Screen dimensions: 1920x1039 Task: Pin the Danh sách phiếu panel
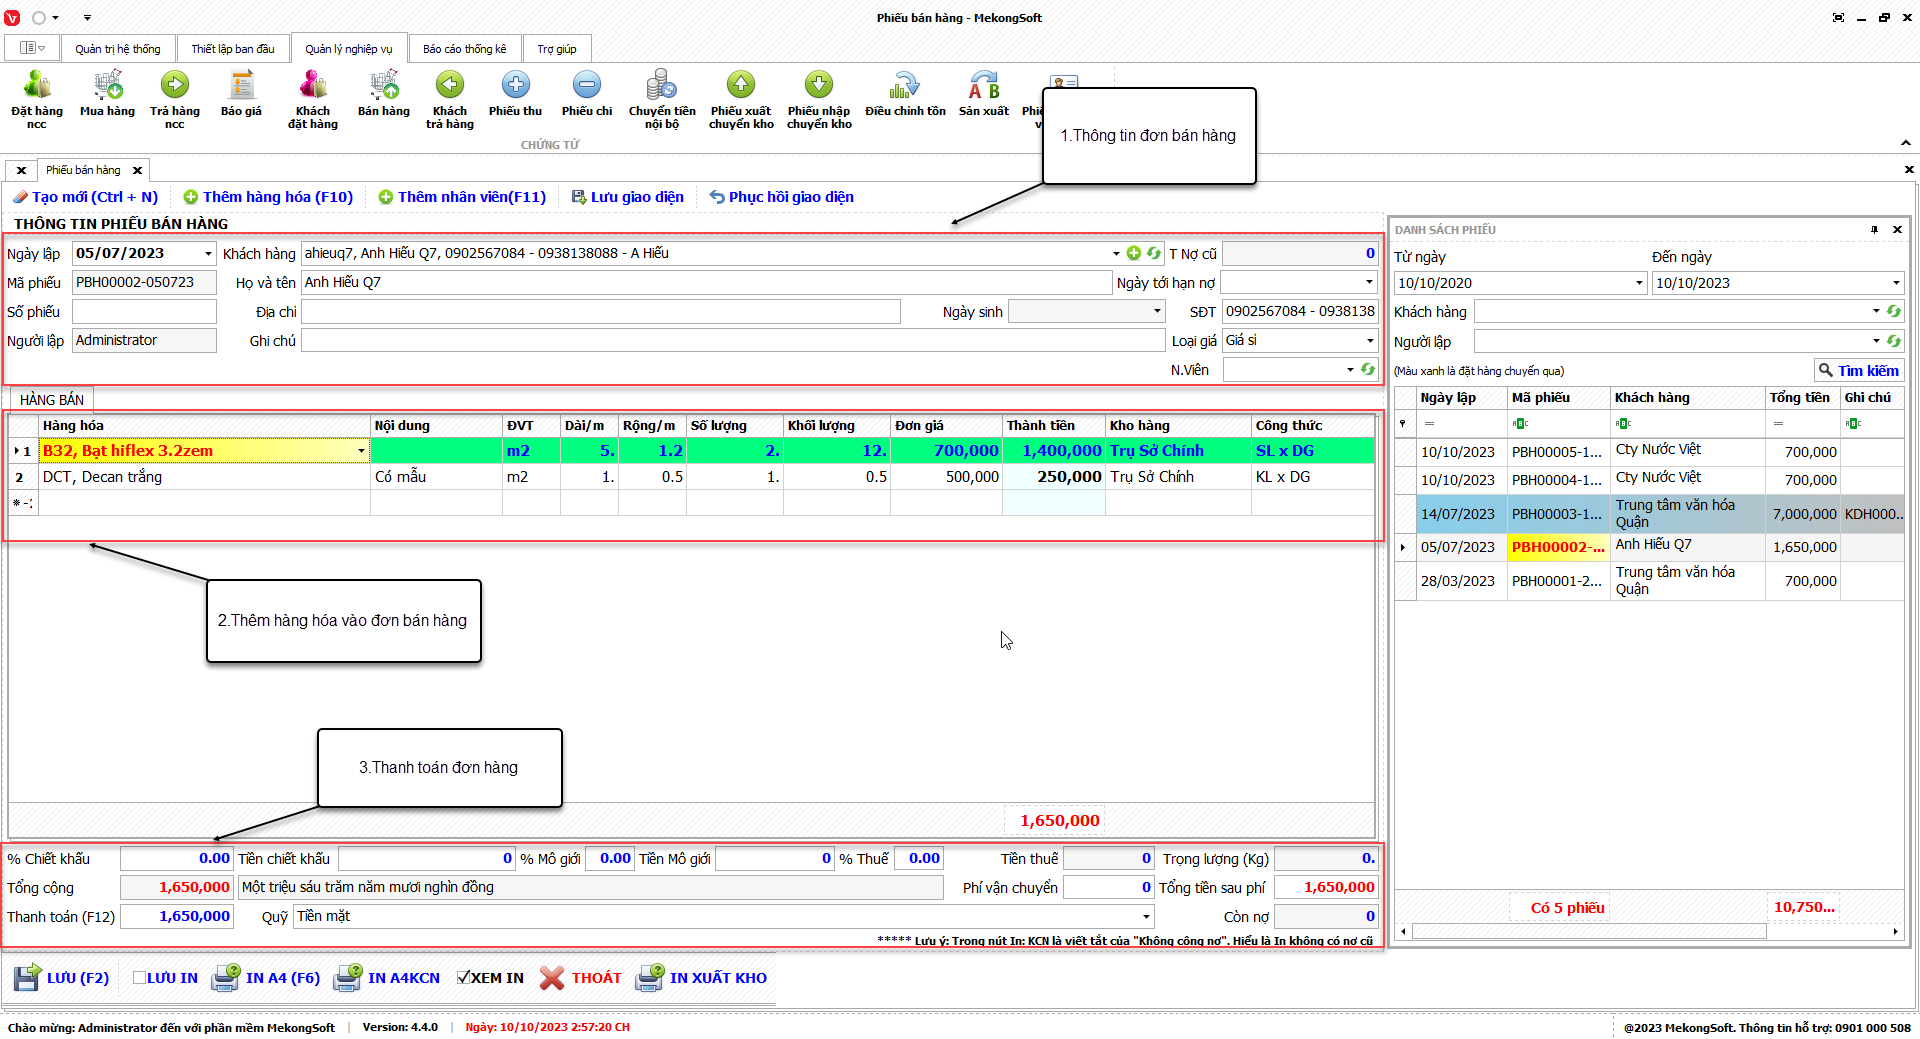(x=1874, y=230)
